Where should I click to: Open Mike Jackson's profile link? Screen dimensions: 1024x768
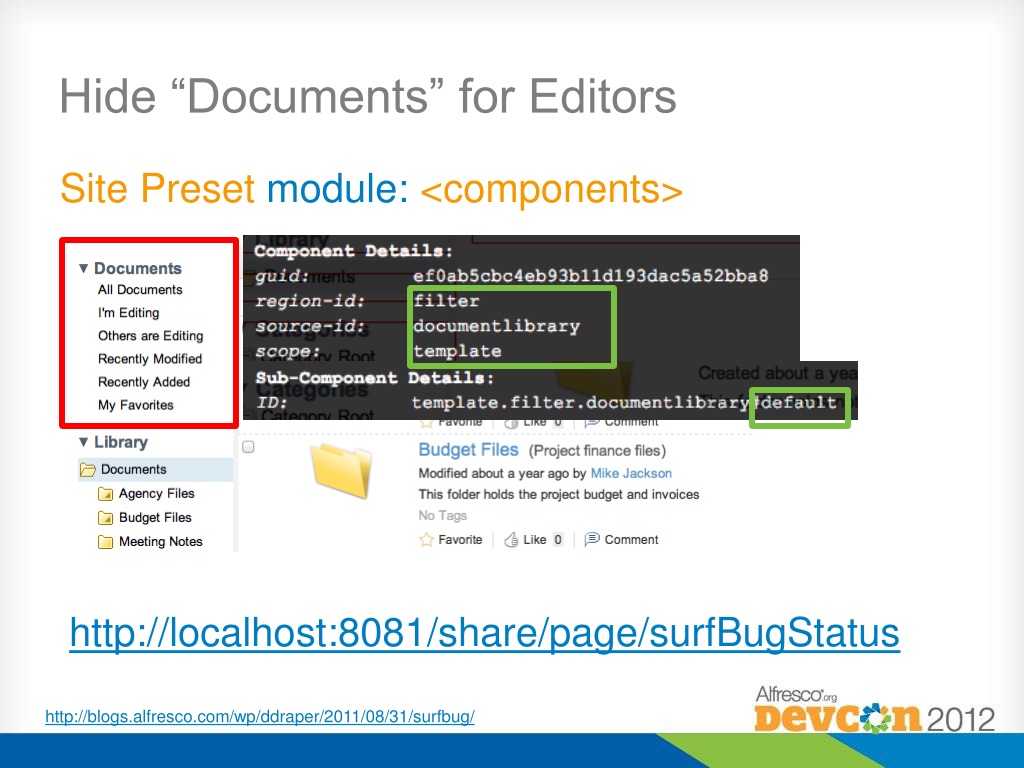(x=631, y=473)
